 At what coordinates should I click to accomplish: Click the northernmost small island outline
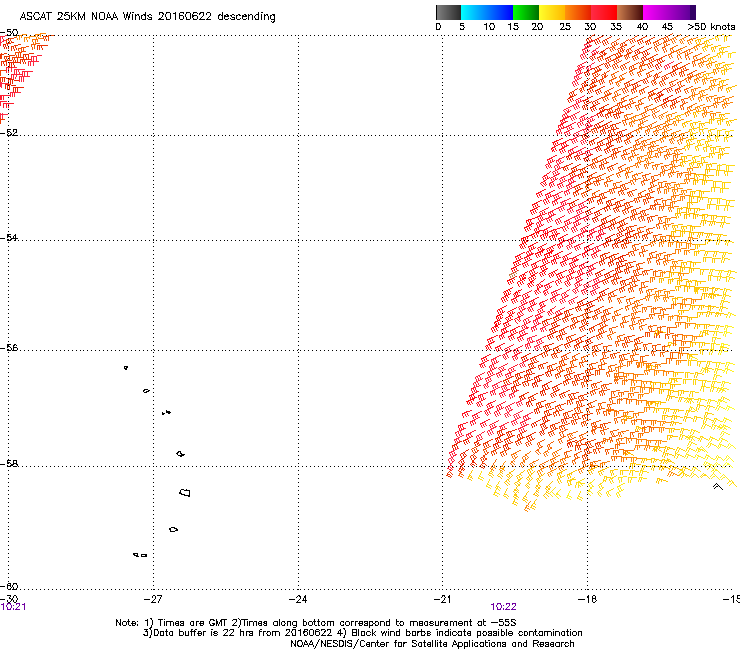[x=126, y=367]
